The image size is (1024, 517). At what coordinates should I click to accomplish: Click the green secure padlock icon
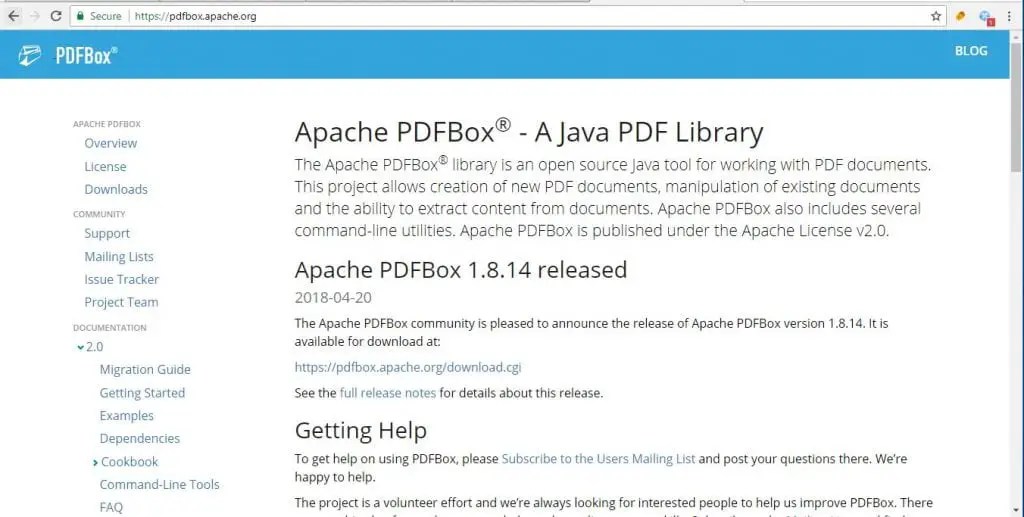tap(80, 16)
